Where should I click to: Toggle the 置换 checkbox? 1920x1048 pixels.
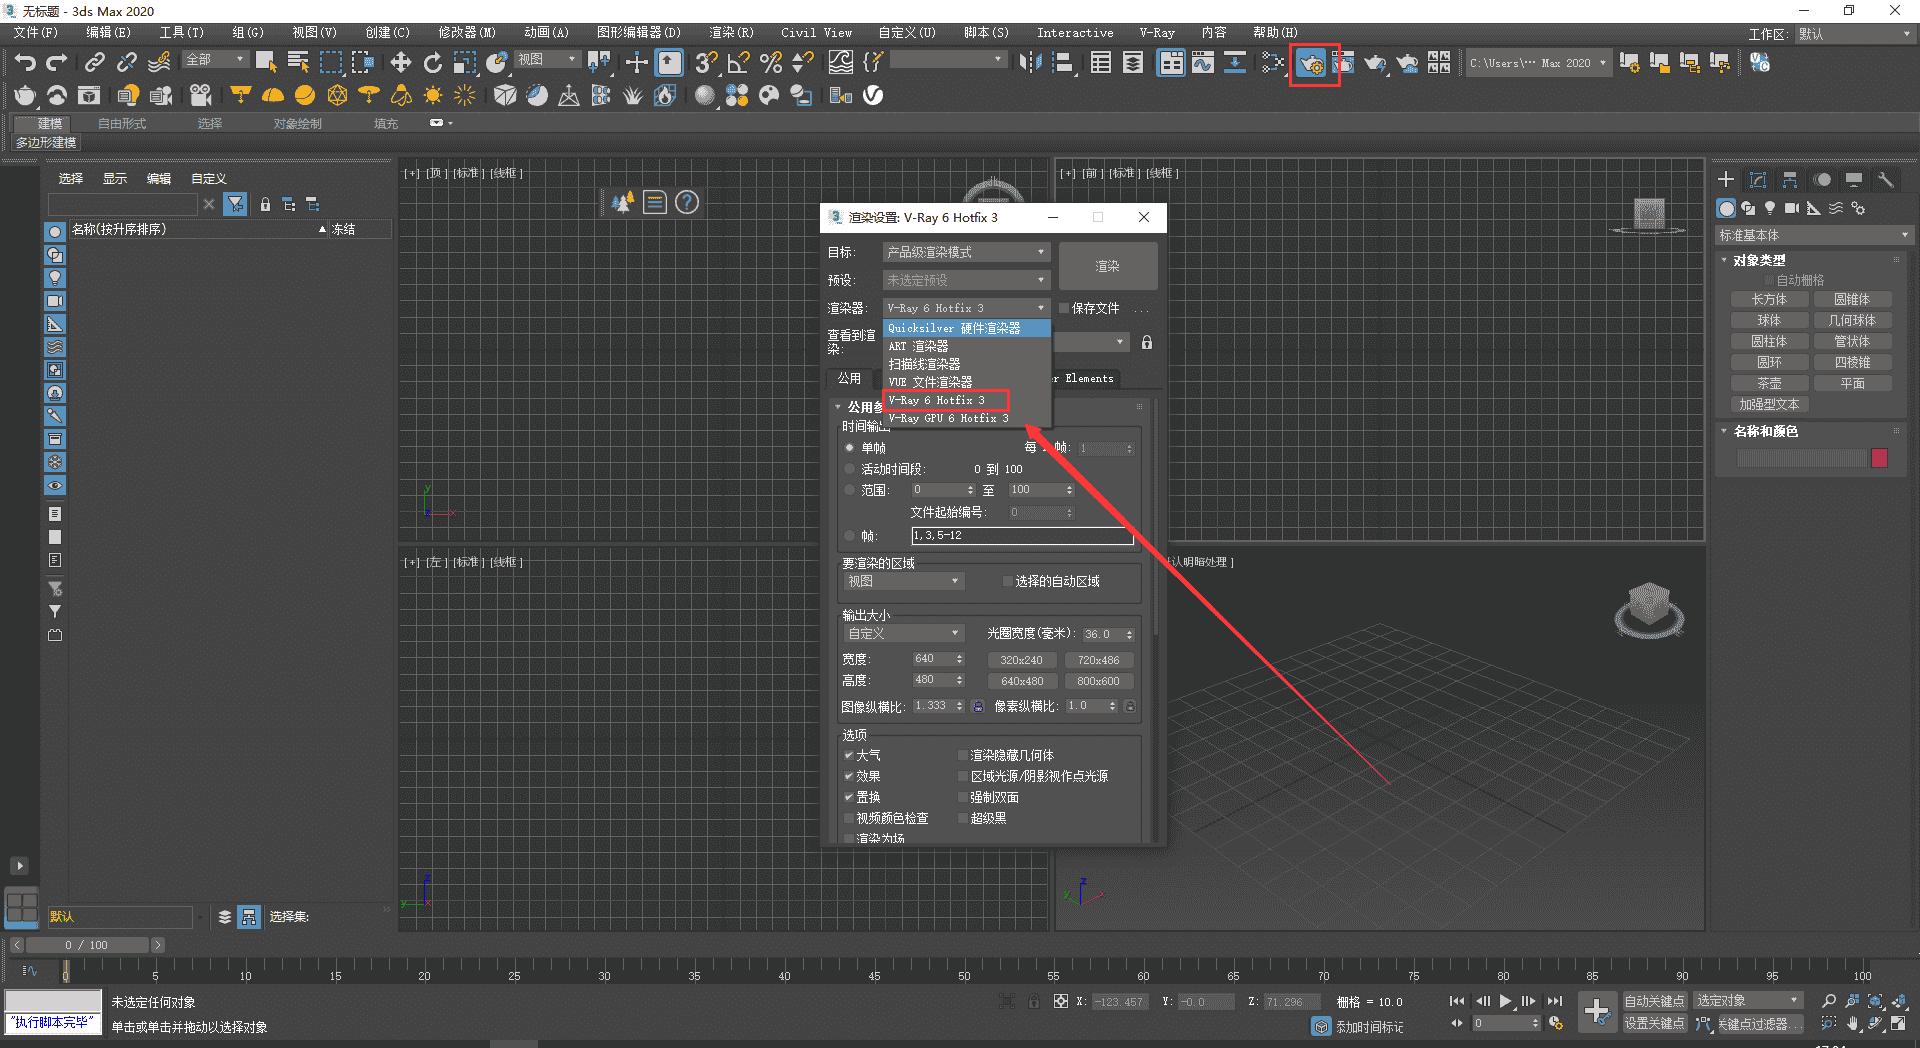[x=849, y=797]
